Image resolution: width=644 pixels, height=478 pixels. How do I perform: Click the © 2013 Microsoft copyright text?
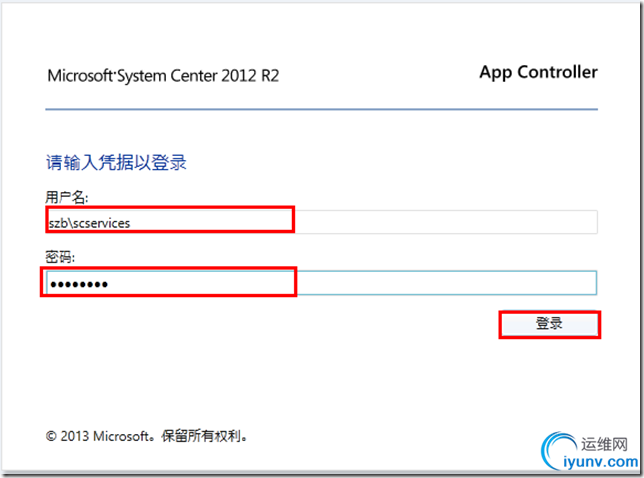tap(147, 436)
